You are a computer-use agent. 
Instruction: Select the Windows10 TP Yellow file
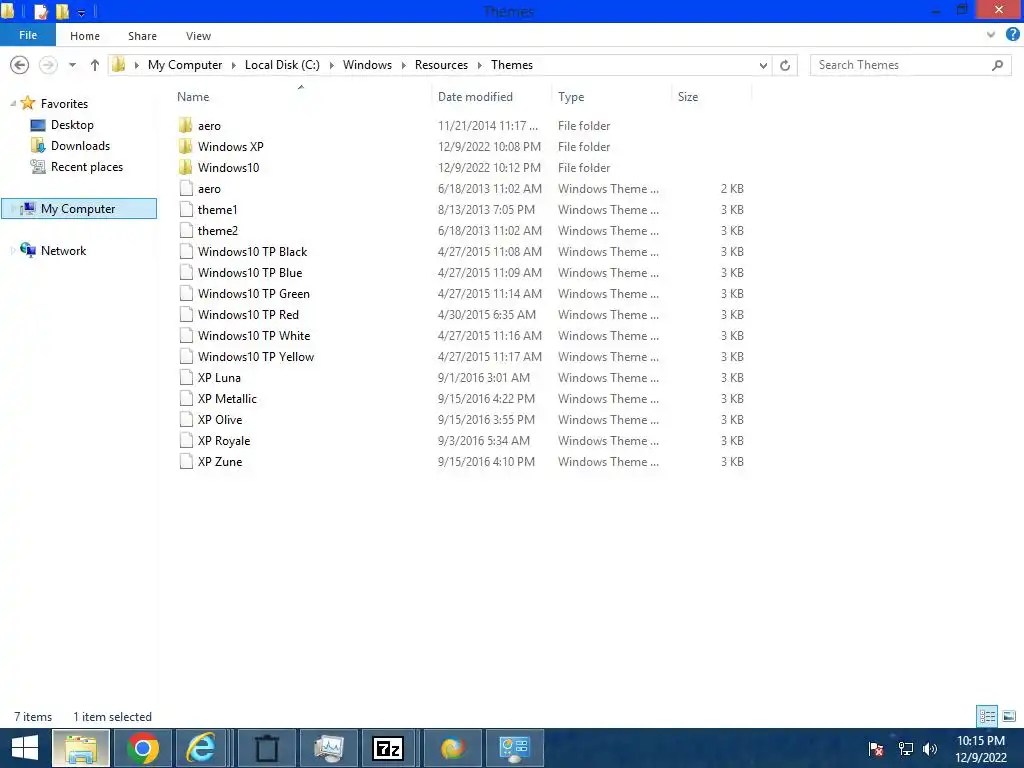coord(256,357)
